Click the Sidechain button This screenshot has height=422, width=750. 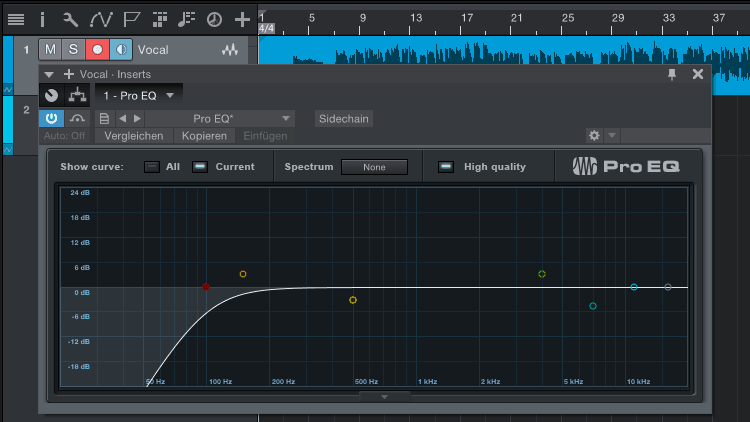pos(344,119)
